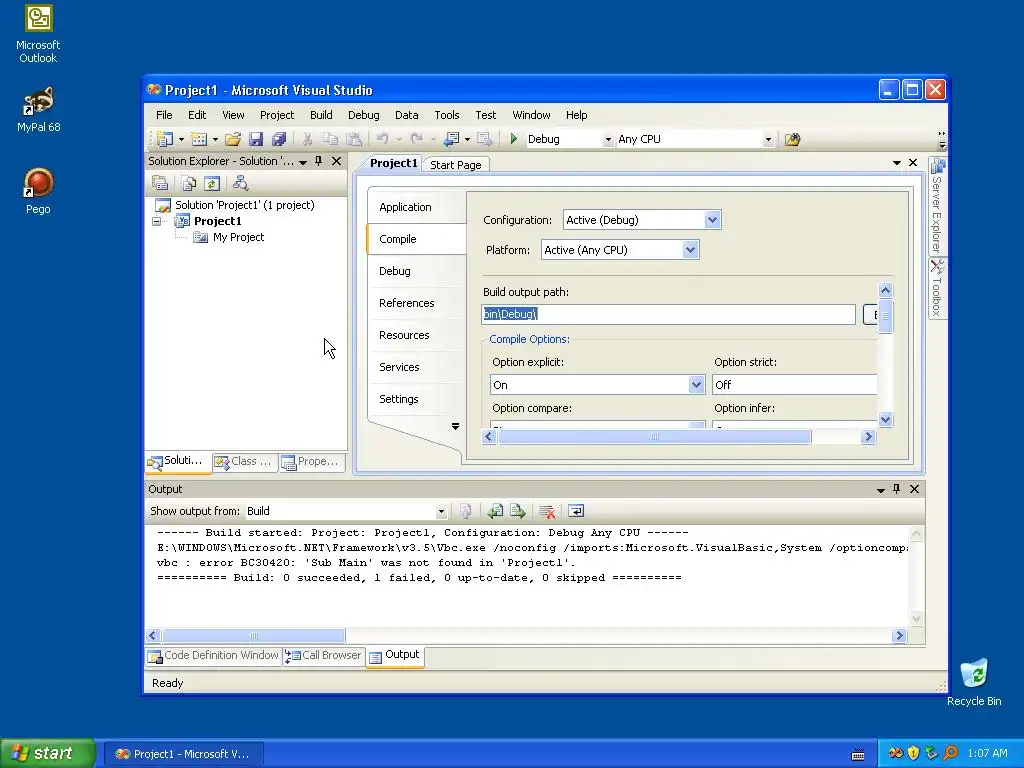This screenshot has height=768, width=1024.
Task: Open the Microsoft Outlook desktop icon
Action: (38, 34)
